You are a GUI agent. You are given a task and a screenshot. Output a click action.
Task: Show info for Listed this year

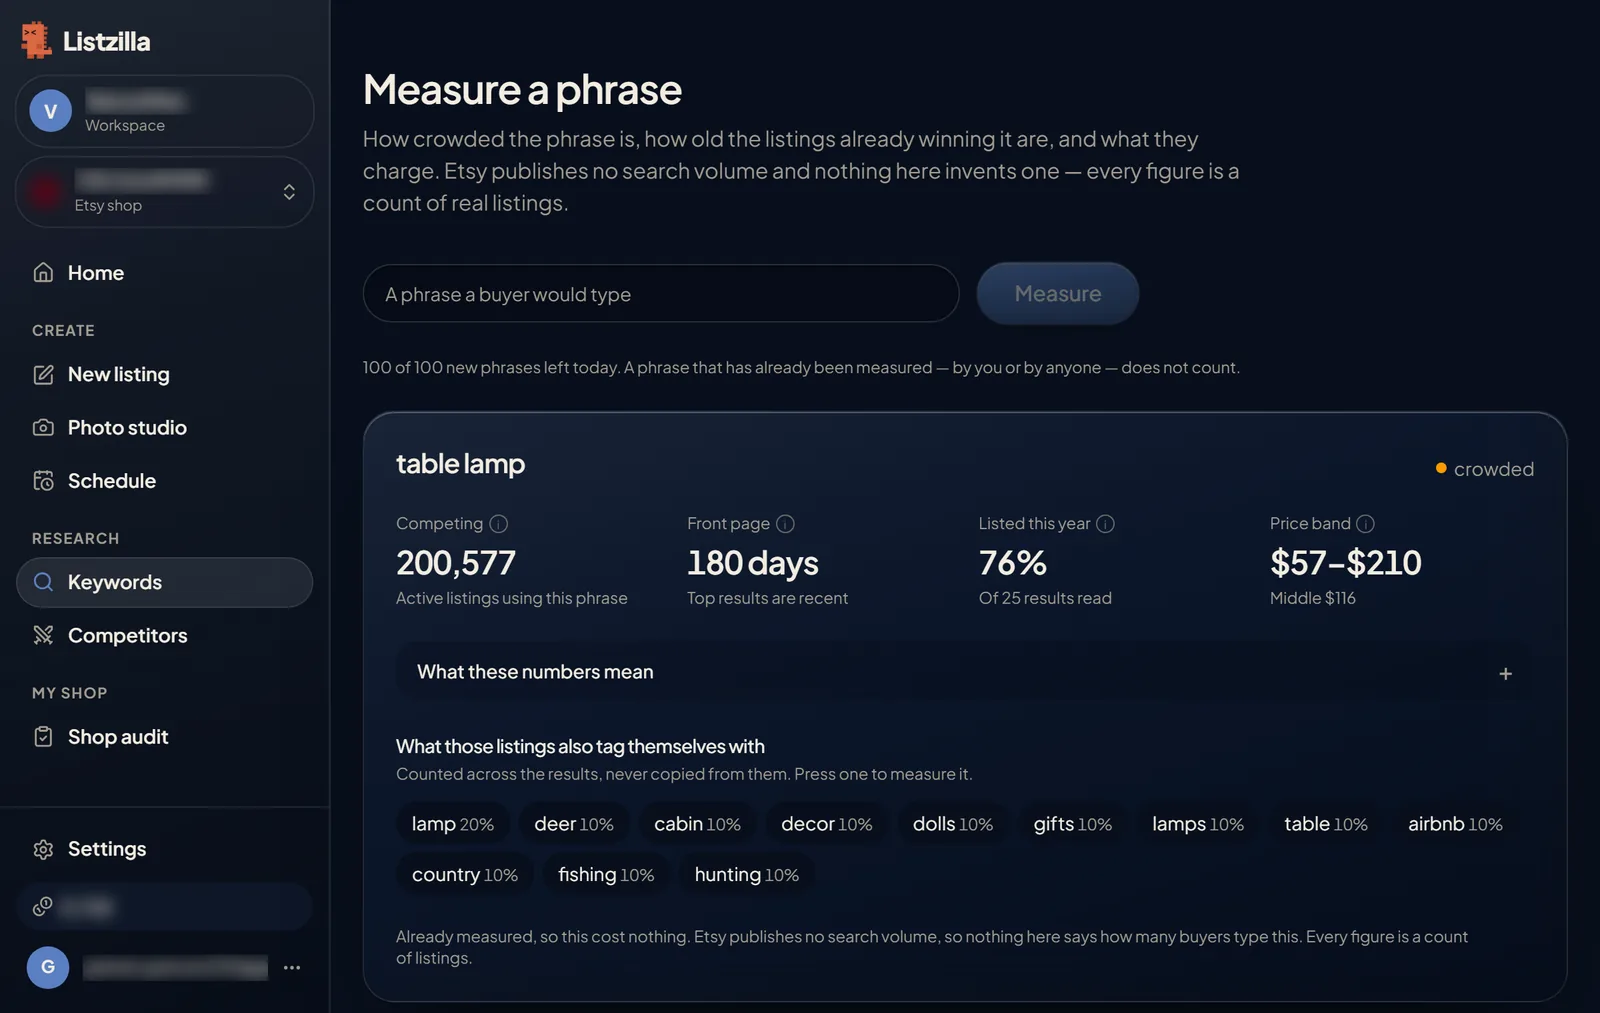click(x=1105, y=524)
